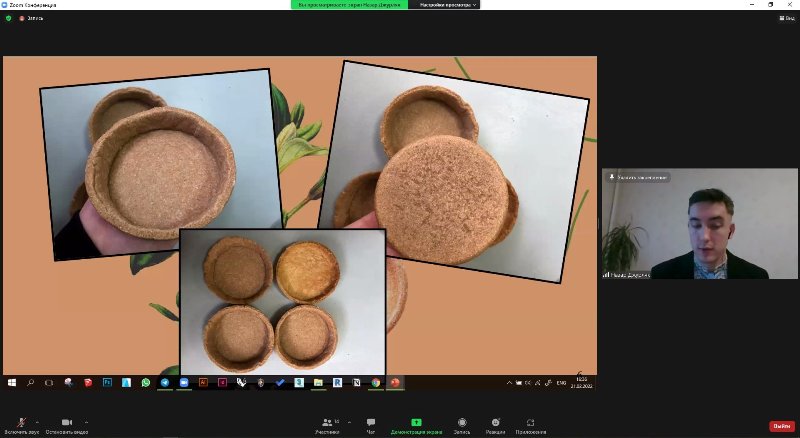Open the Reactions menu

495,423
